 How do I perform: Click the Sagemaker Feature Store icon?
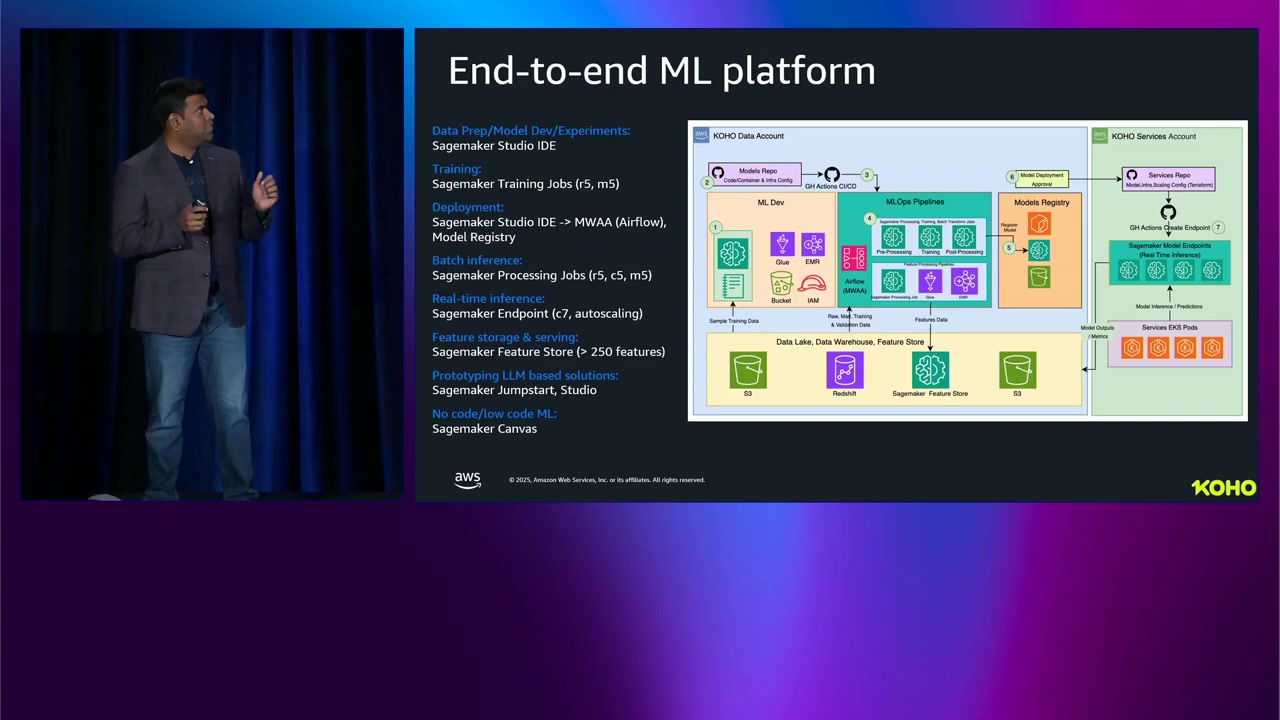(930, 370)
